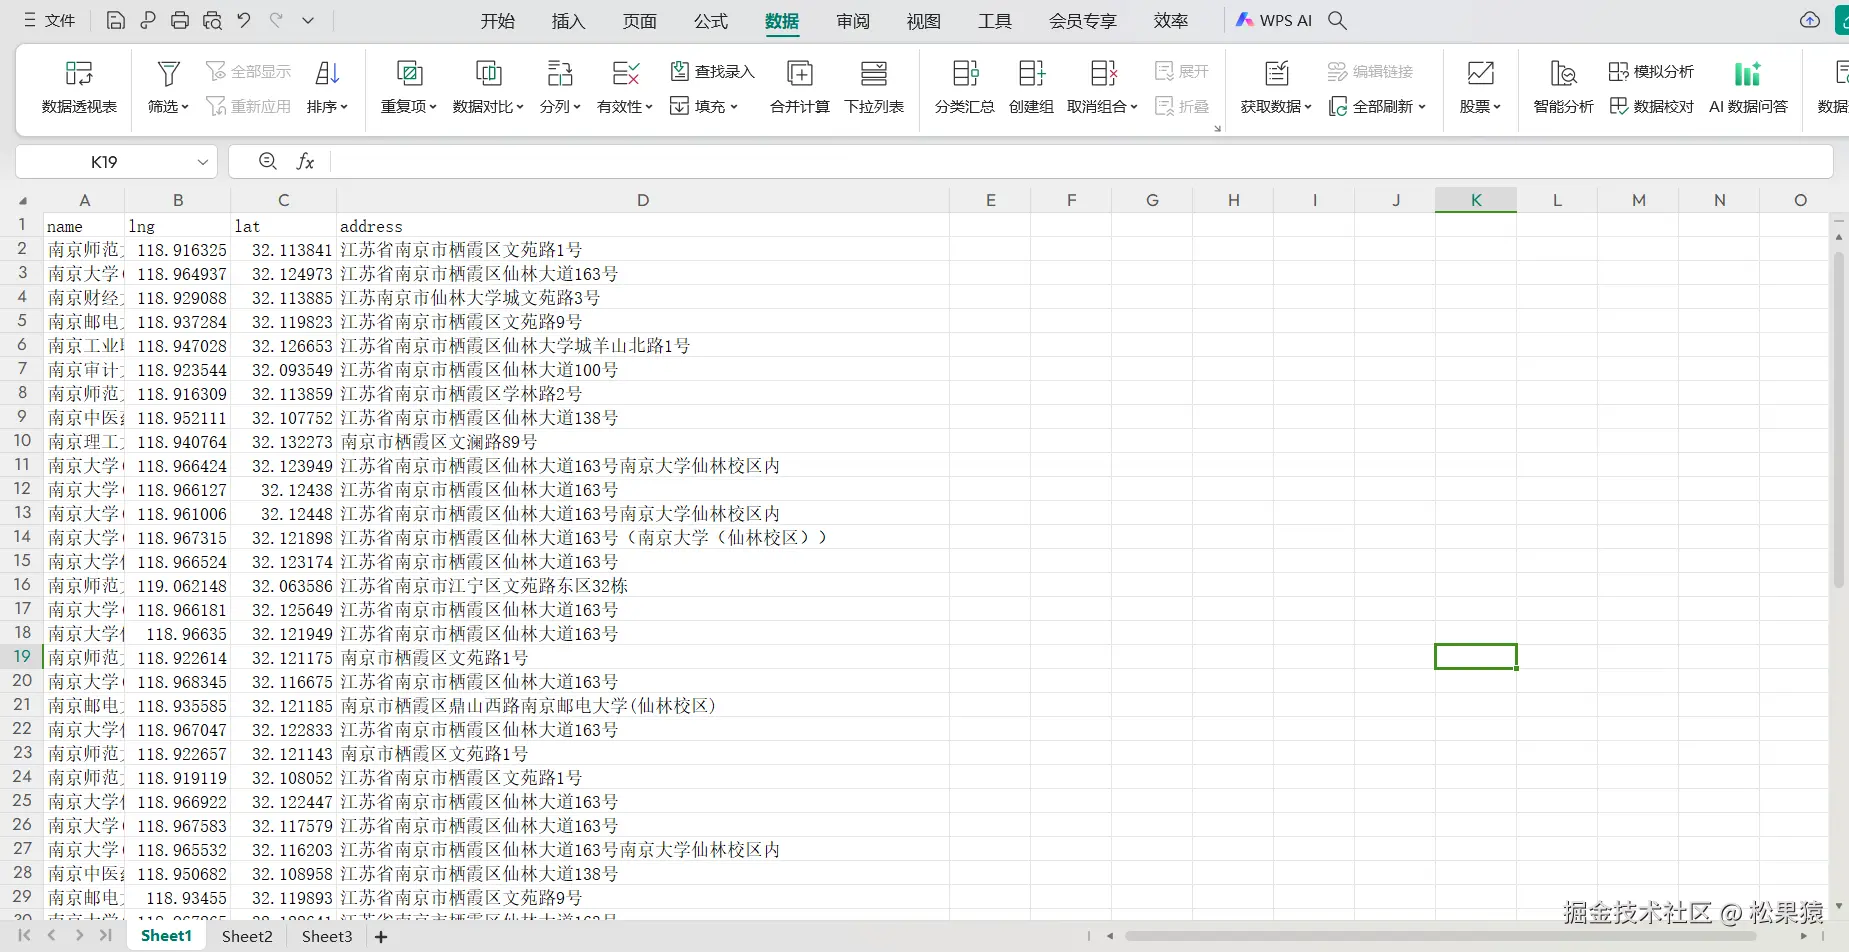The image size is (1849, 952).
Task: Click the WPS AI button
Action: pyautogui.click(x=1274, y=20)
